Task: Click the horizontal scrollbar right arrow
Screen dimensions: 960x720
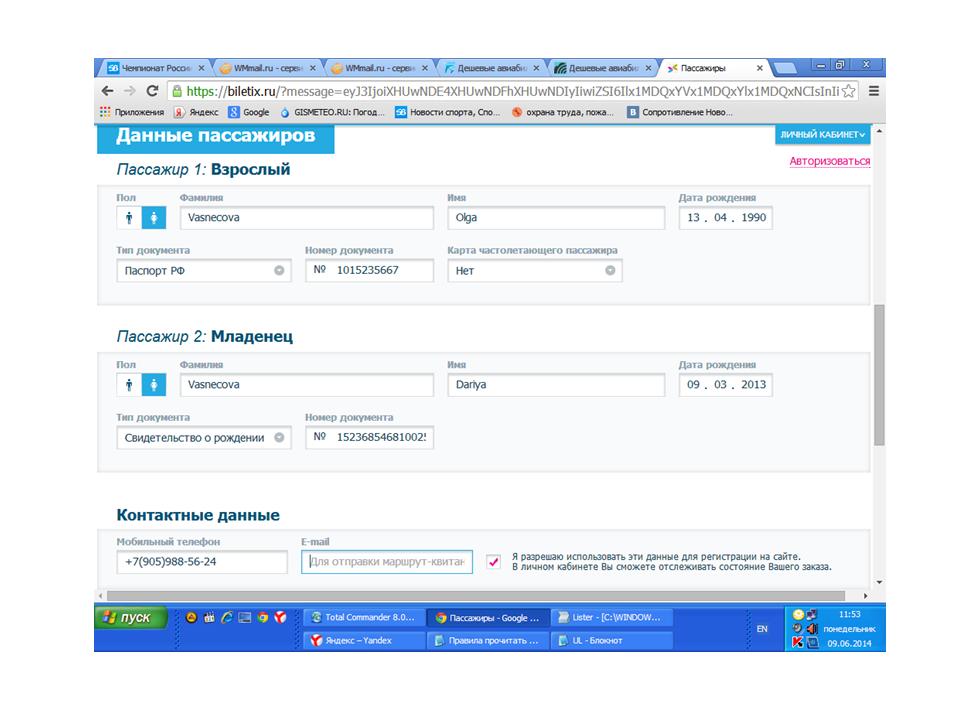Action: click(865, 596)
